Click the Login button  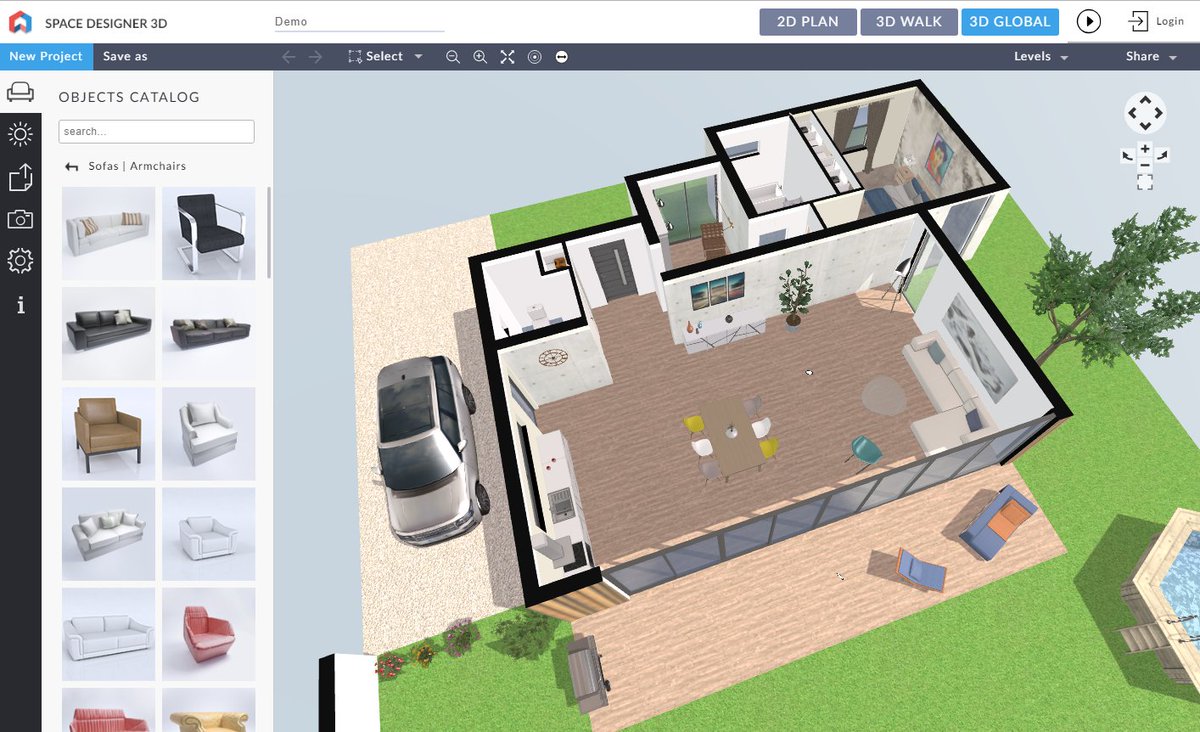(x=1156, y=21)
